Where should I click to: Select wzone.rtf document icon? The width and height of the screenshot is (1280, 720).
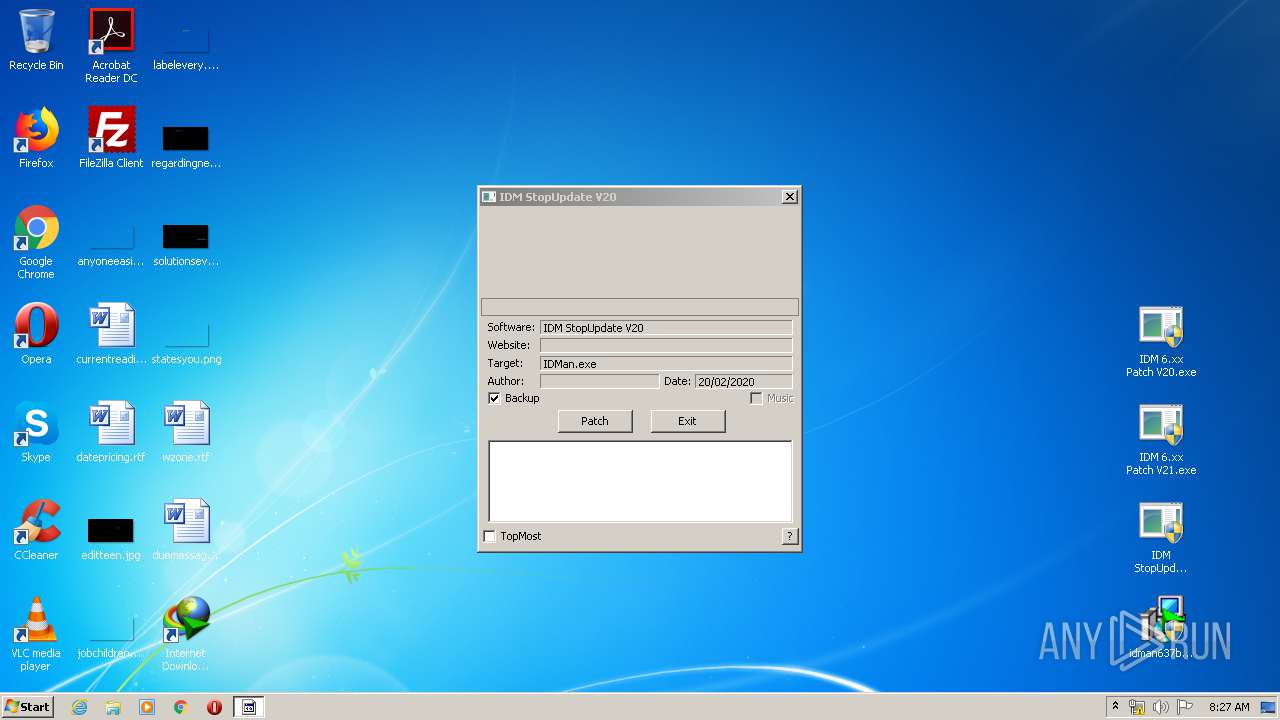point(186,432)
